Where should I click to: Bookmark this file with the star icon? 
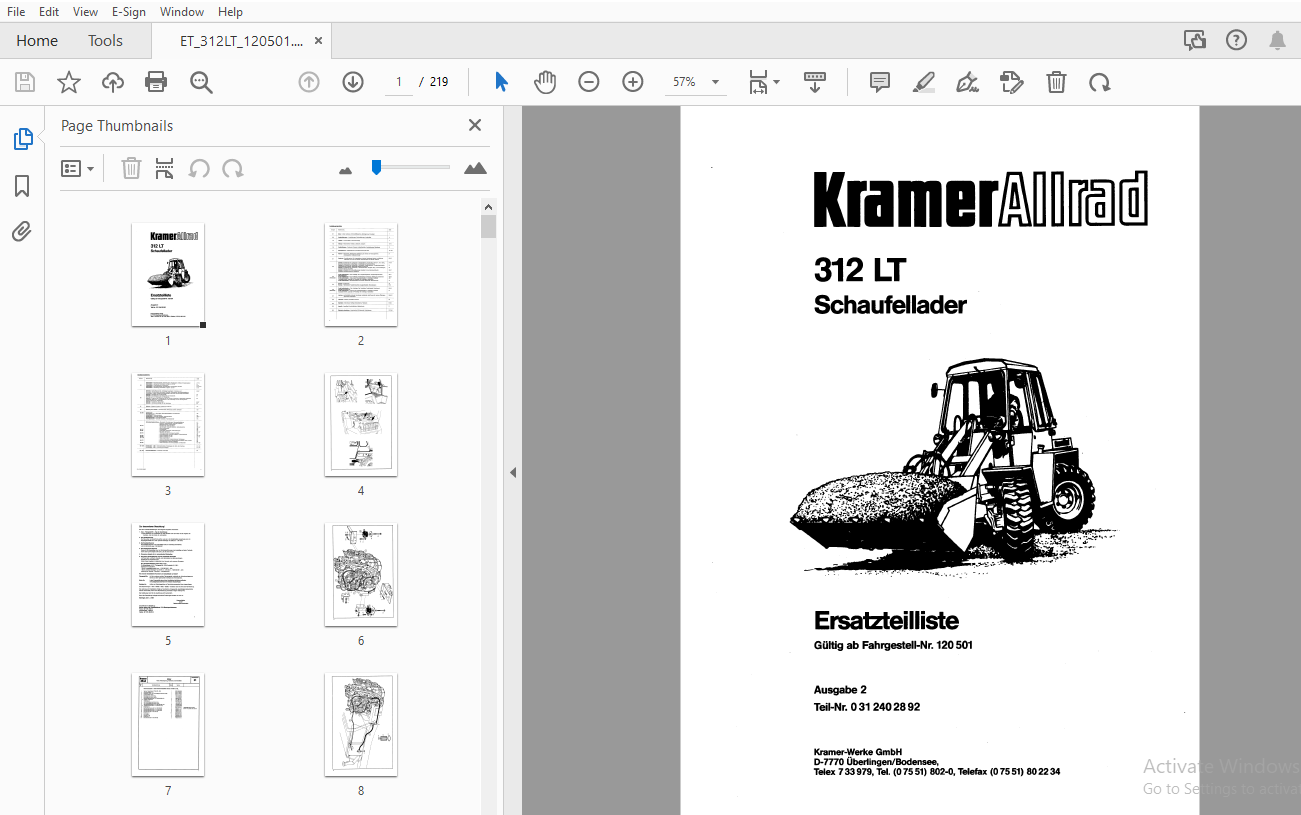tap(69, 82)
